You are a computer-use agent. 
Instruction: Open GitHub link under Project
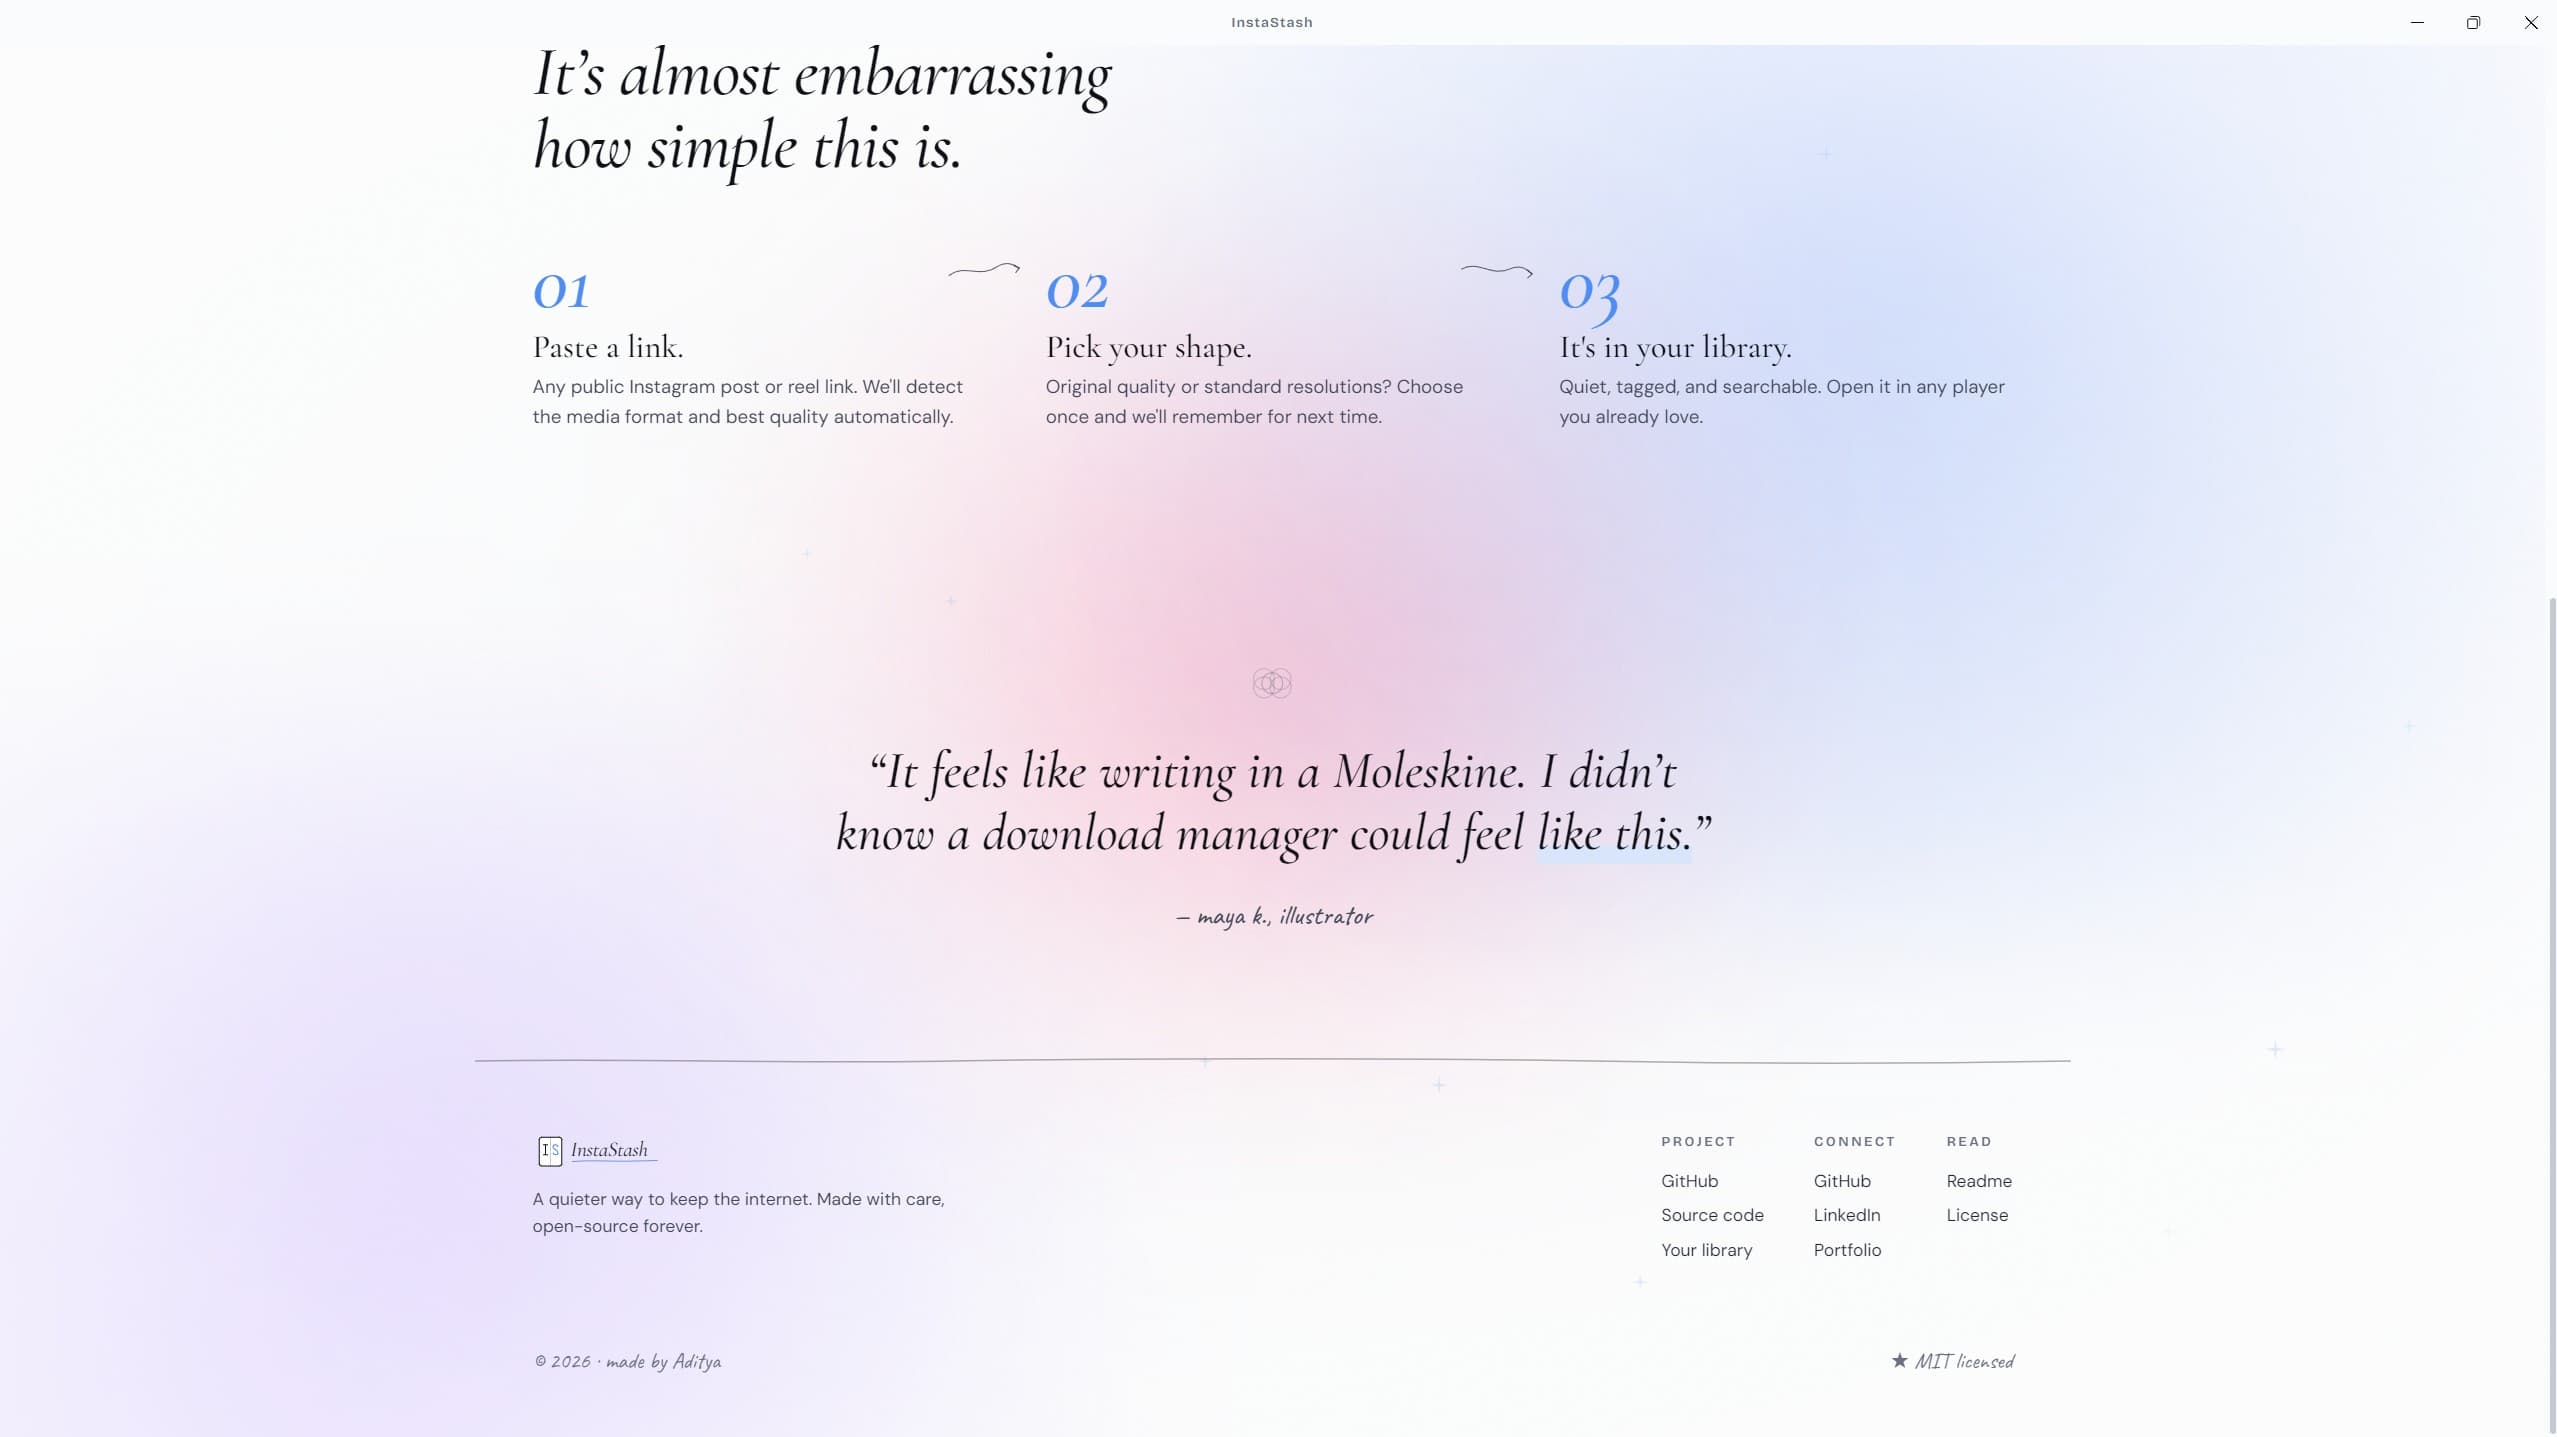[x=1689, y=1181]
